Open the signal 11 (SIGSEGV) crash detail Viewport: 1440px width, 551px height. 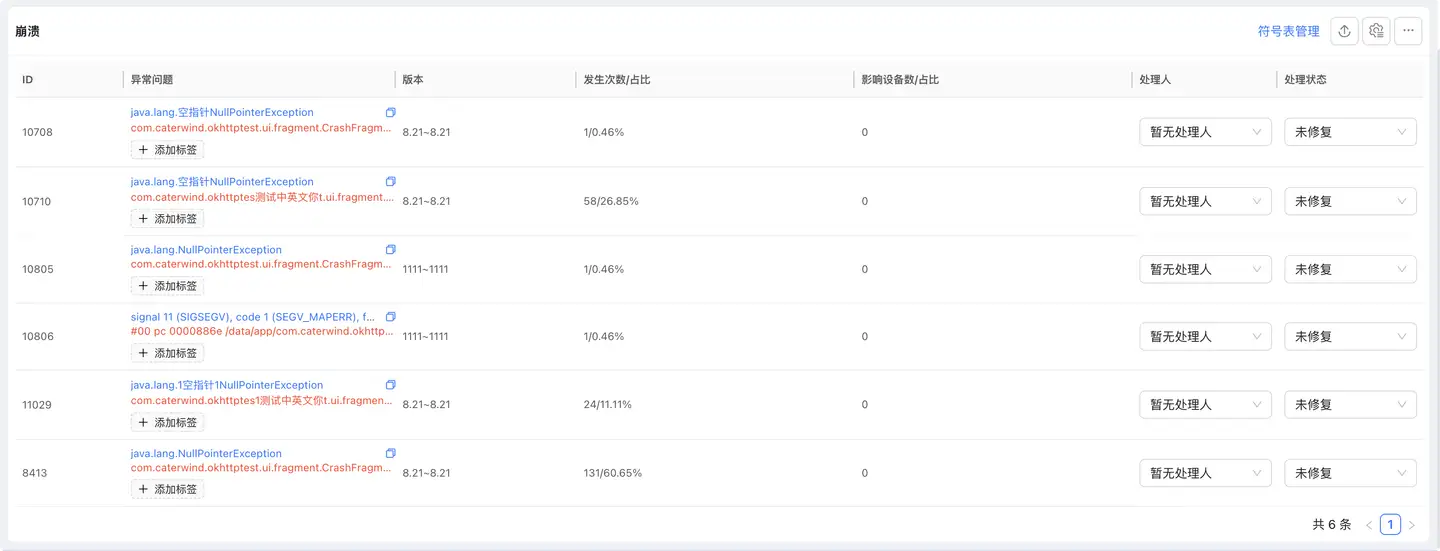pos(252,317)
